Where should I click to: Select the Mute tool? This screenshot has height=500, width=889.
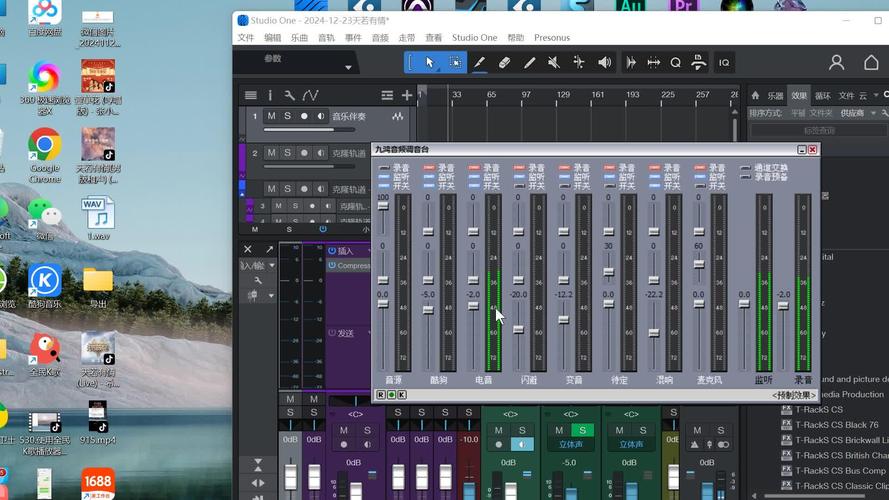(x=554, y=62)
